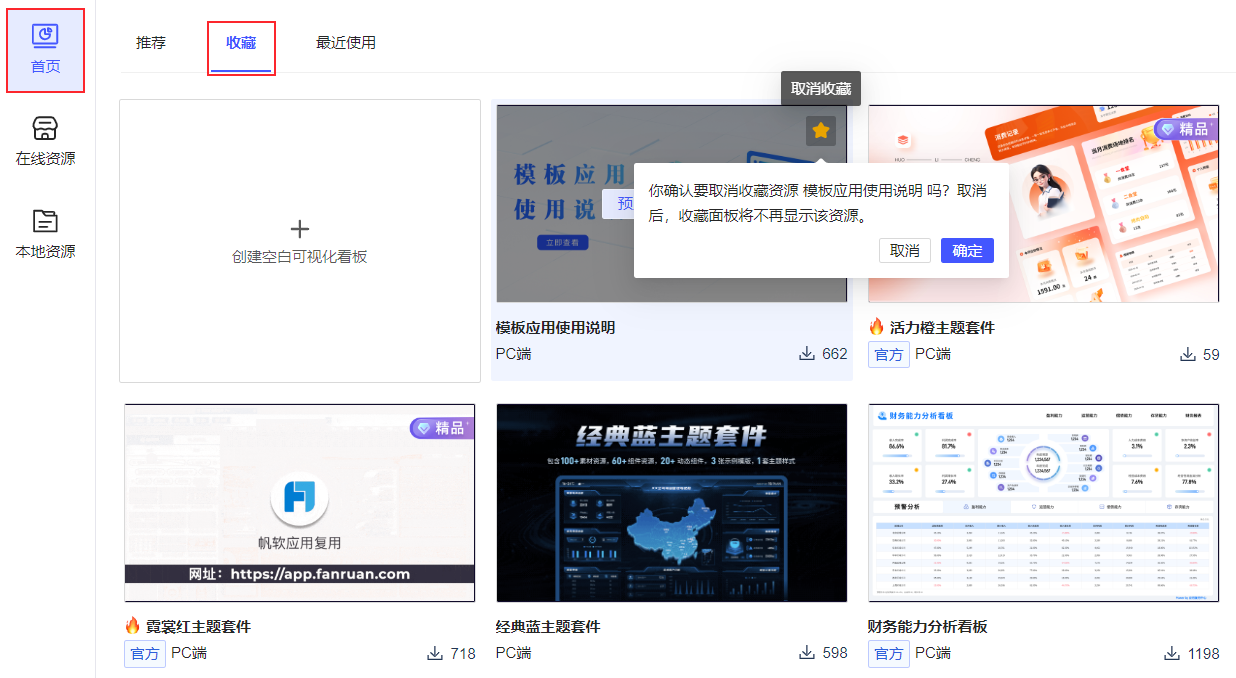Image resolution: width=1236 pixels, height=678 pixels.
Task: Open 活力橙主题套件 thumbnail
Action: pos(1043,203)
